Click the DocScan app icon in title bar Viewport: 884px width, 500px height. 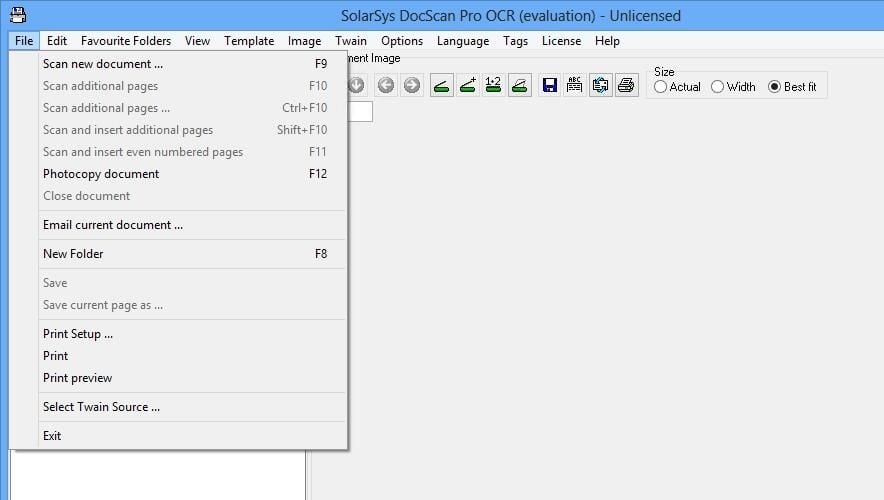[x=18, y=15]
